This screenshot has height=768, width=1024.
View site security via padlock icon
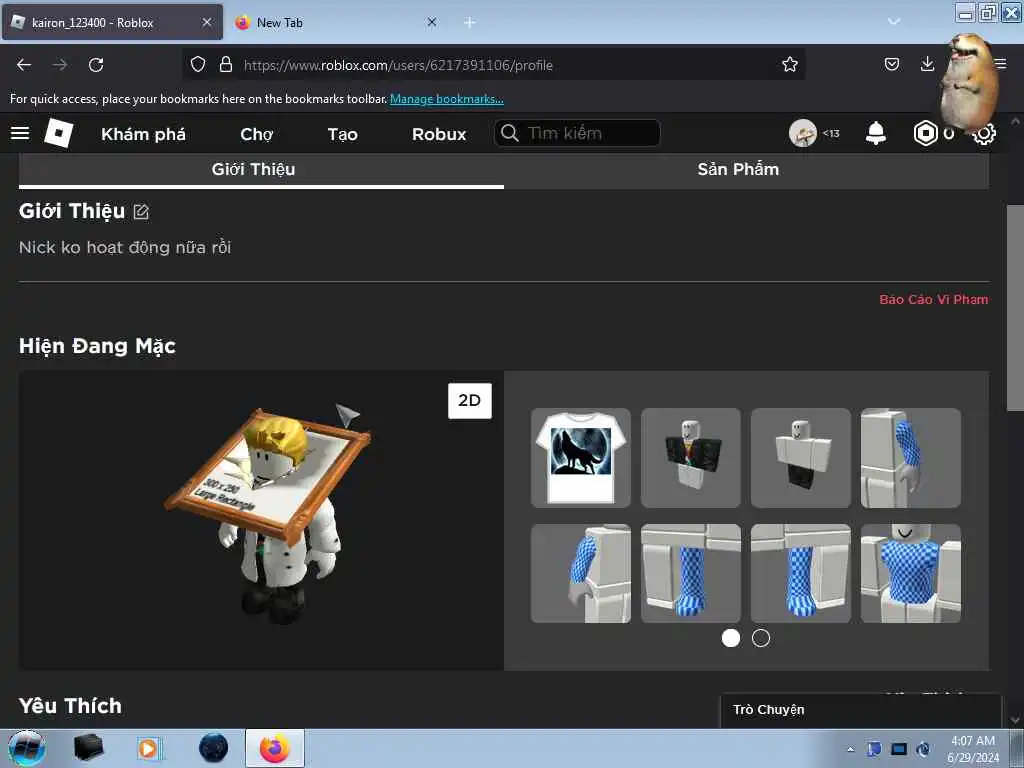(226, 64)
